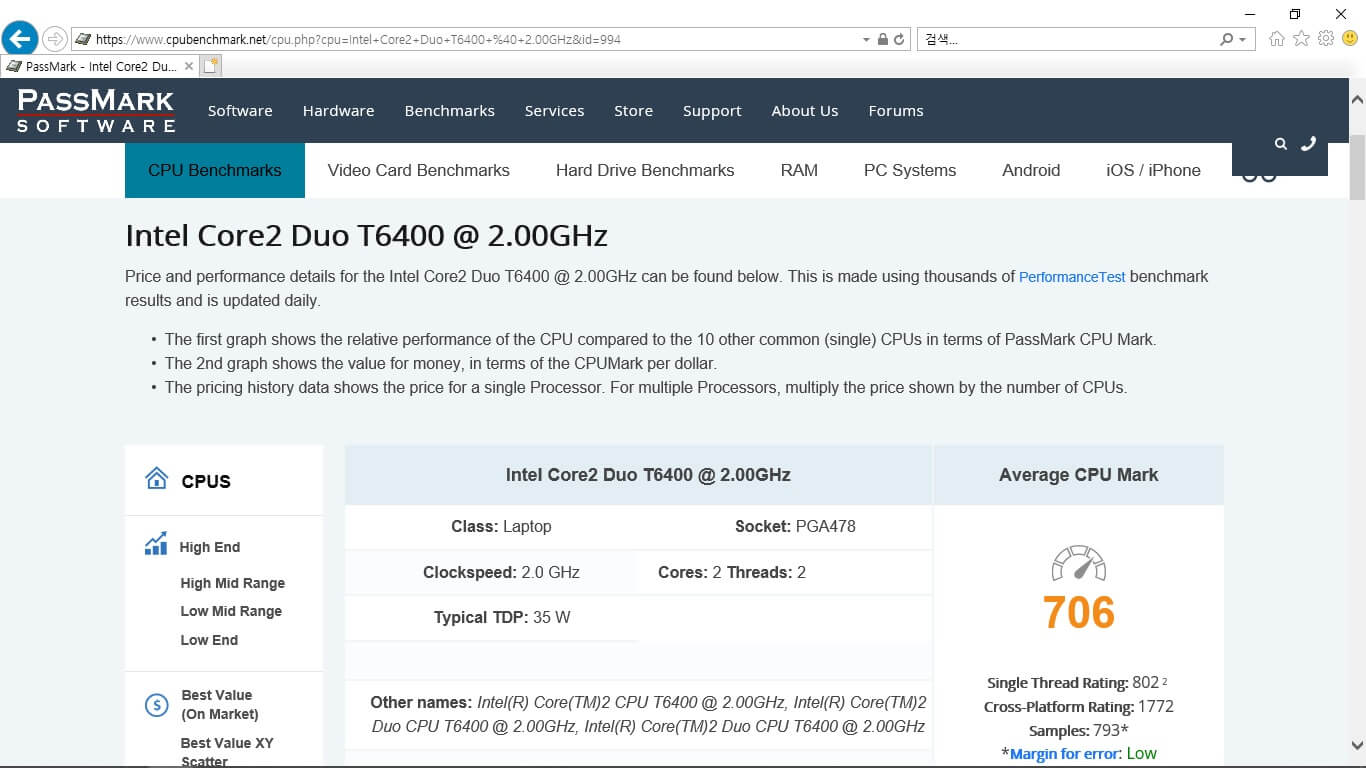Select the PassMark - Intel Core2 Du... tab

[100, 67]
